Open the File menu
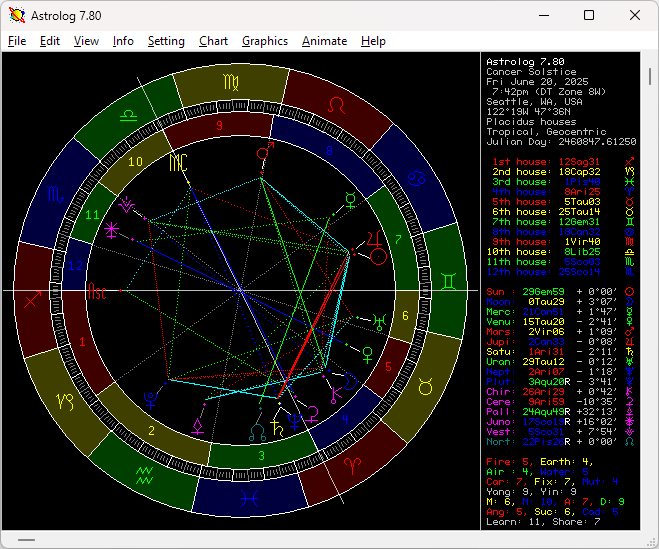The height and width of the screenshot is (549, 659). point(17,41)
